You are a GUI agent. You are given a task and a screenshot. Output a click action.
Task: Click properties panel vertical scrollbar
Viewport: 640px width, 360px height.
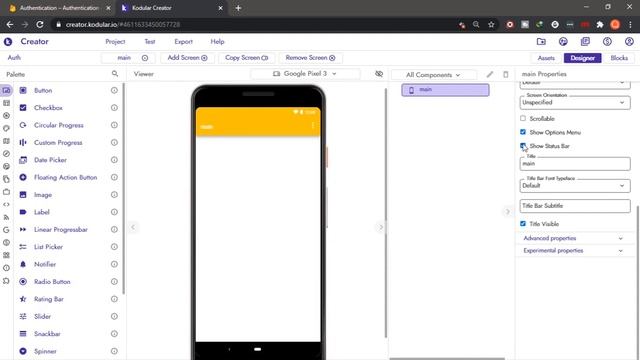point(638,282)
